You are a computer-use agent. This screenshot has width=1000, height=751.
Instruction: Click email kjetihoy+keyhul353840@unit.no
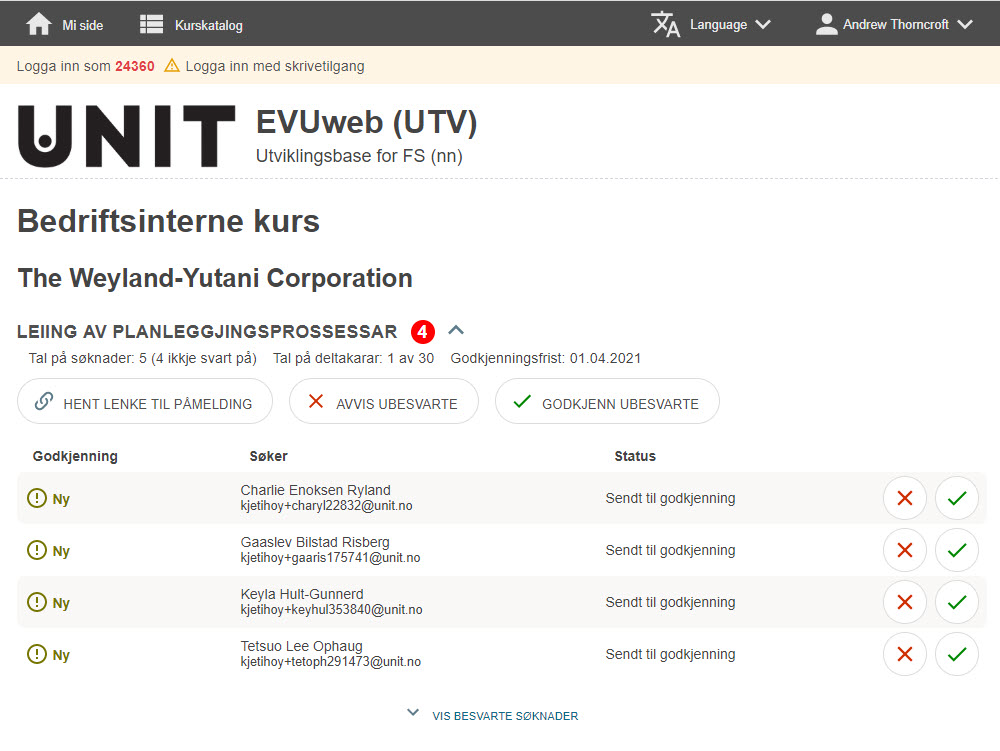pos(332,609)
